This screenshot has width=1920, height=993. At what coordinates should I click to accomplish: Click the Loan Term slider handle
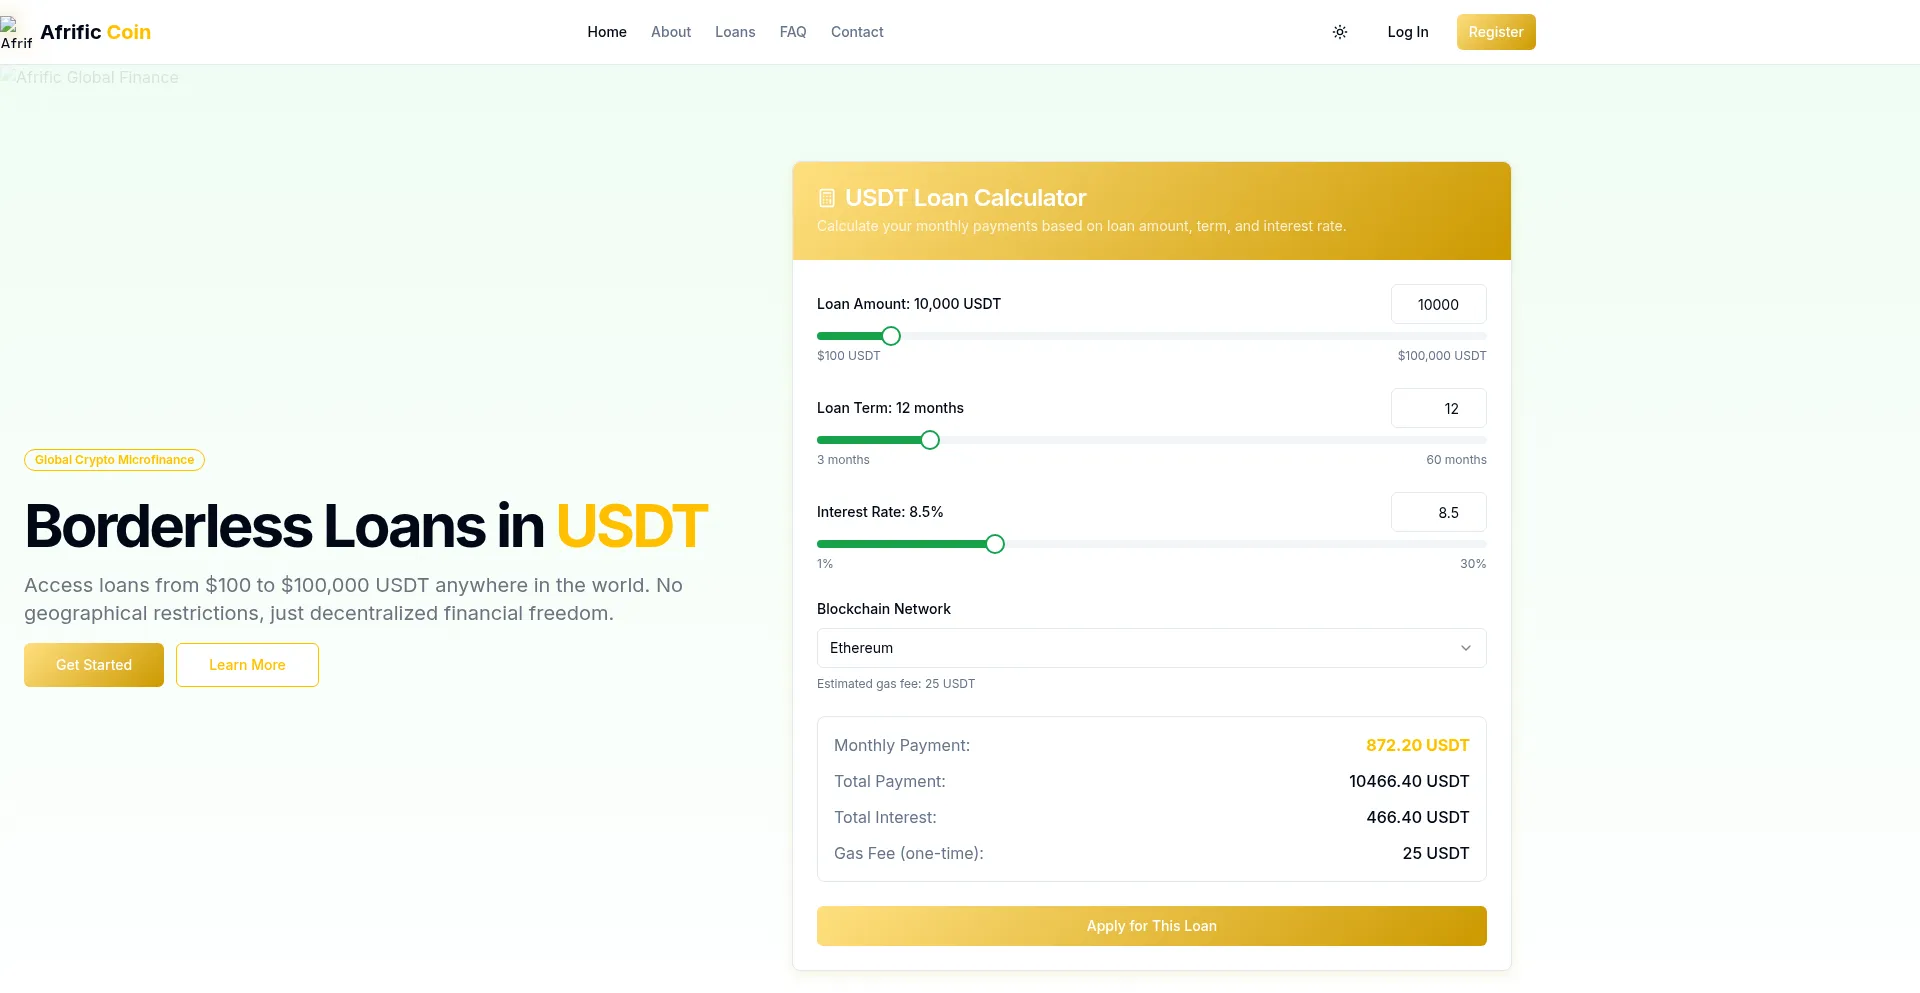point(930,440)
